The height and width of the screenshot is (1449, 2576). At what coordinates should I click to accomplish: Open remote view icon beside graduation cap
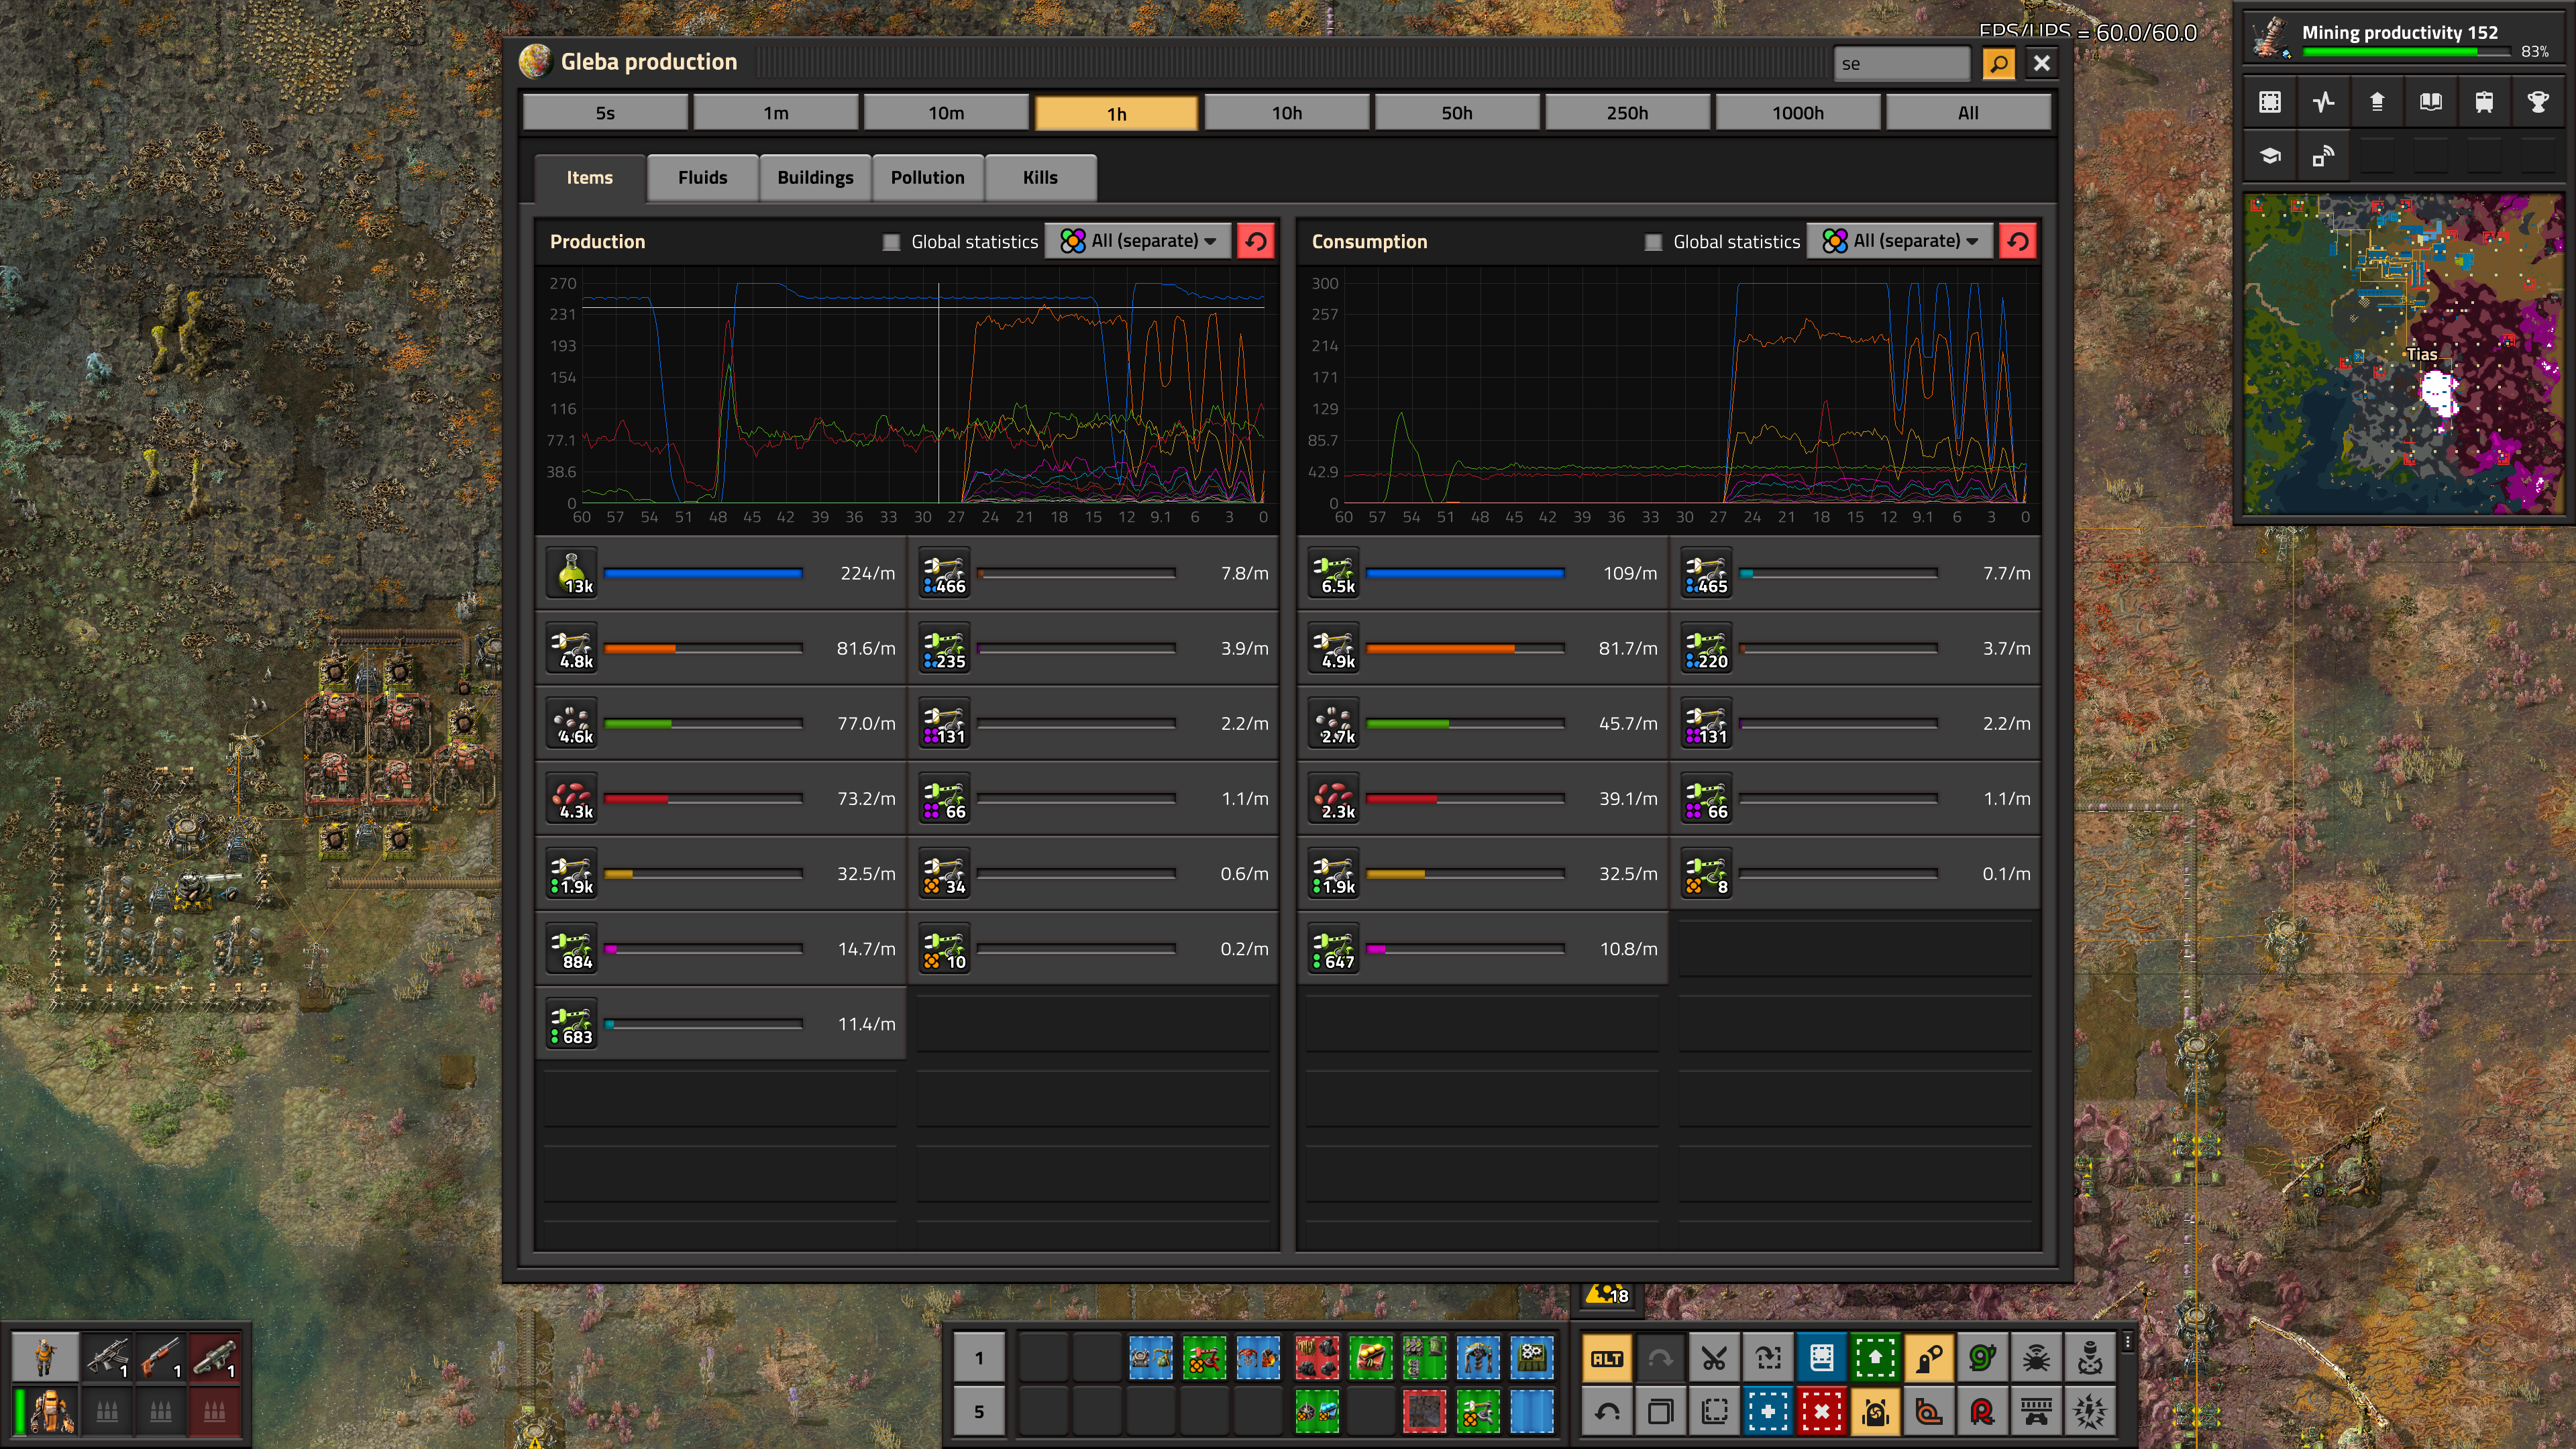(x=2324, y=156)
